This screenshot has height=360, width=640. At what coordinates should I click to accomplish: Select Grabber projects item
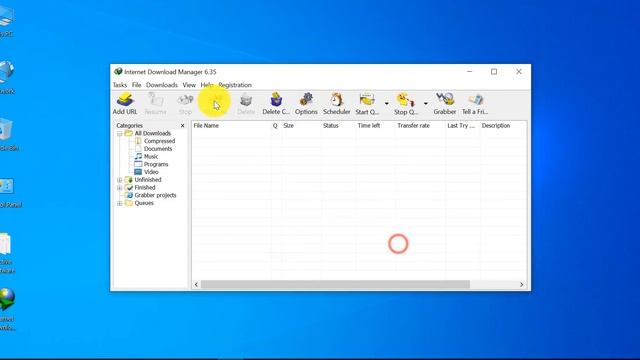click(155, 196)
